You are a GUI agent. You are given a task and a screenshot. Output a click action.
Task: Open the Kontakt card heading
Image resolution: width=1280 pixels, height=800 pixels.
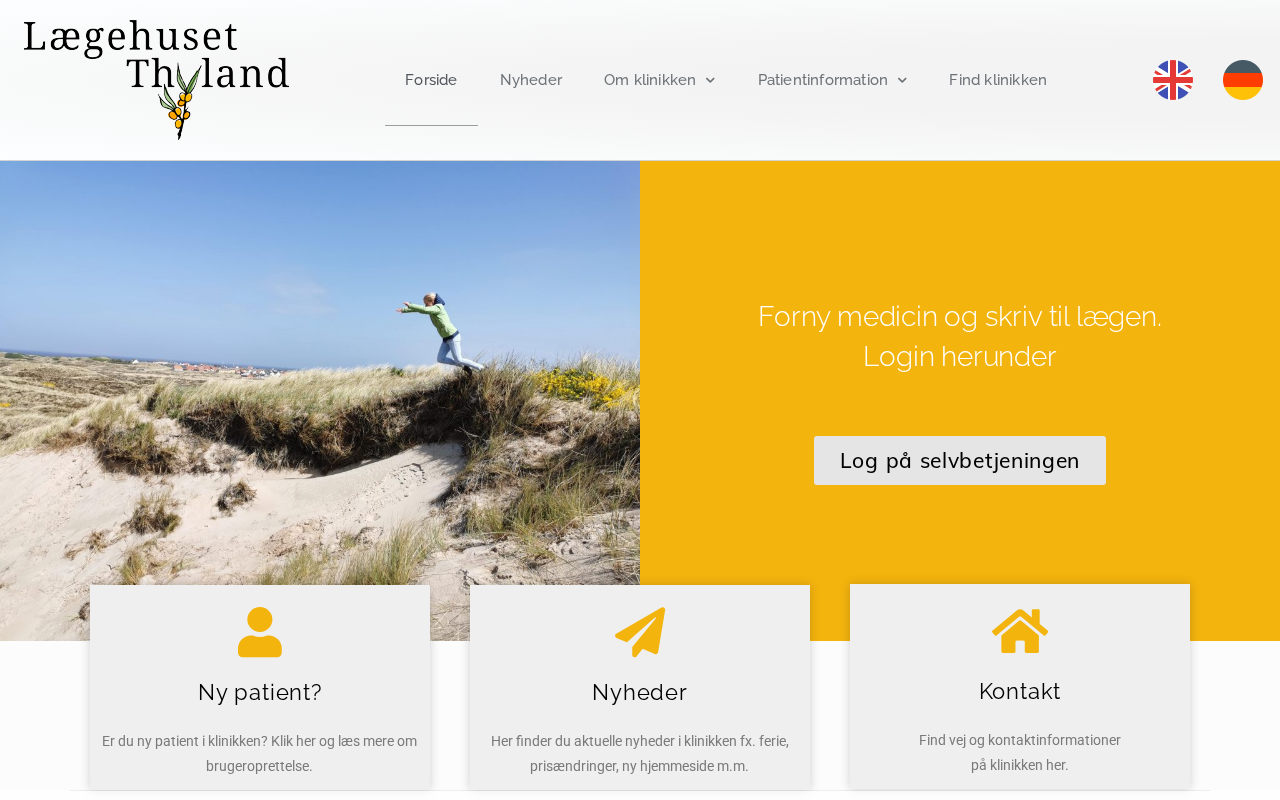(x=1020, y=691)
